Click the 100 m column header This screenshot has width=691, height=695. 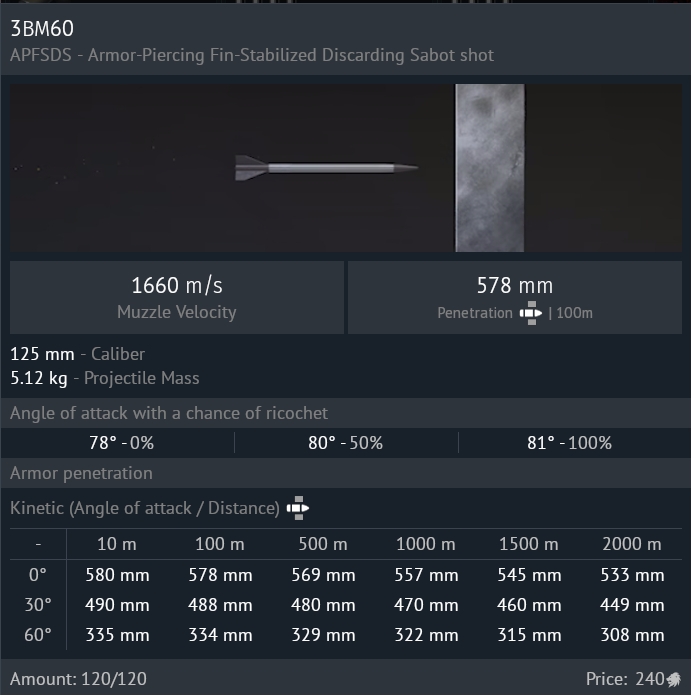click(220, 544)
